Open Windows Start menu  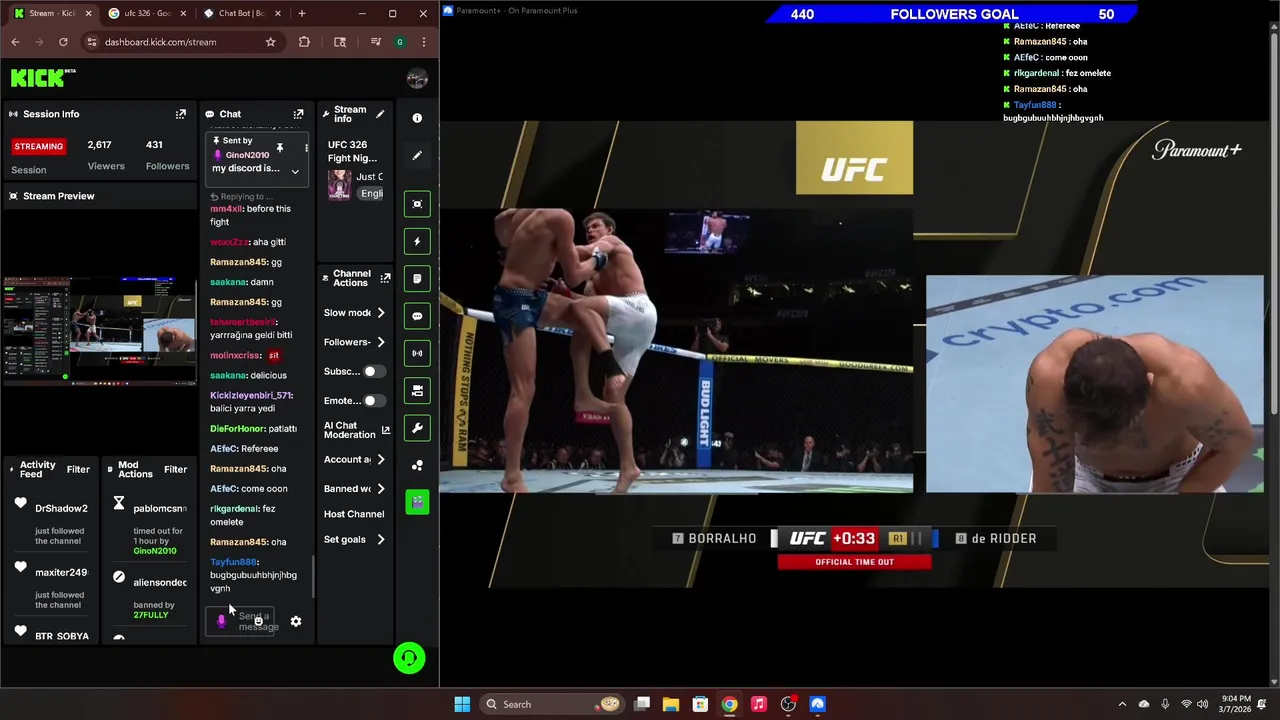pyautogui.click(x=462, y=704)
